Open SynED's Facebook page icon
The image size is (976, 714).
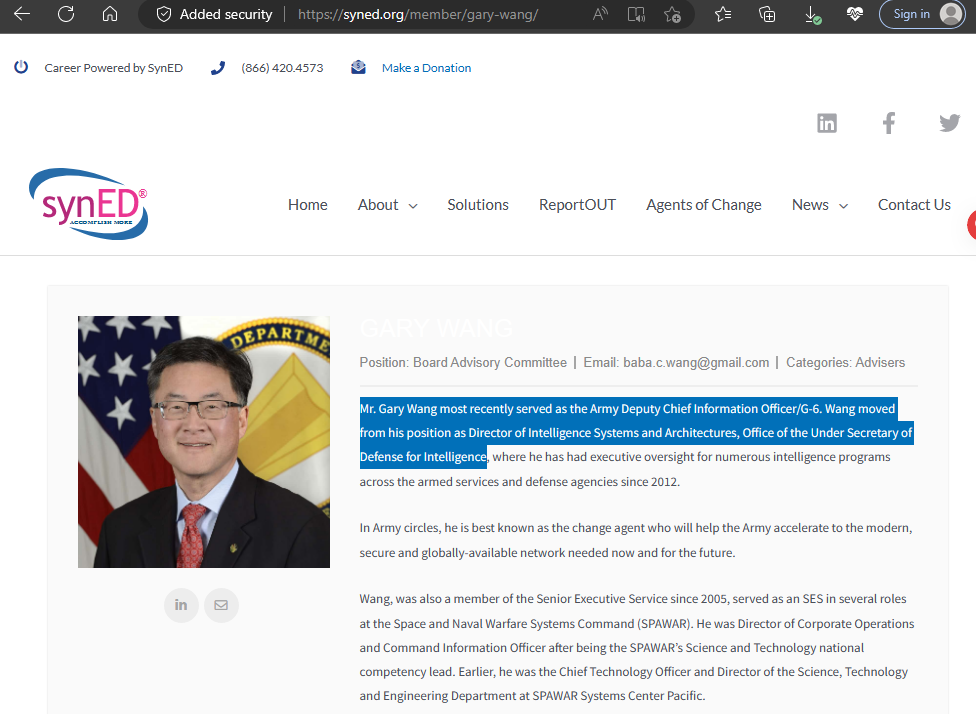(889, 123)
